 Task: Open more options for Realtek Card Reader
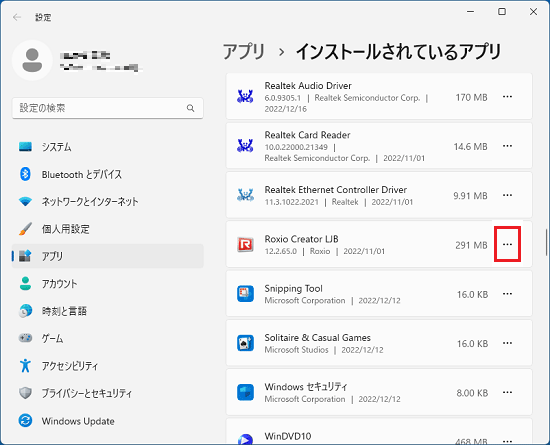[507, 146]
